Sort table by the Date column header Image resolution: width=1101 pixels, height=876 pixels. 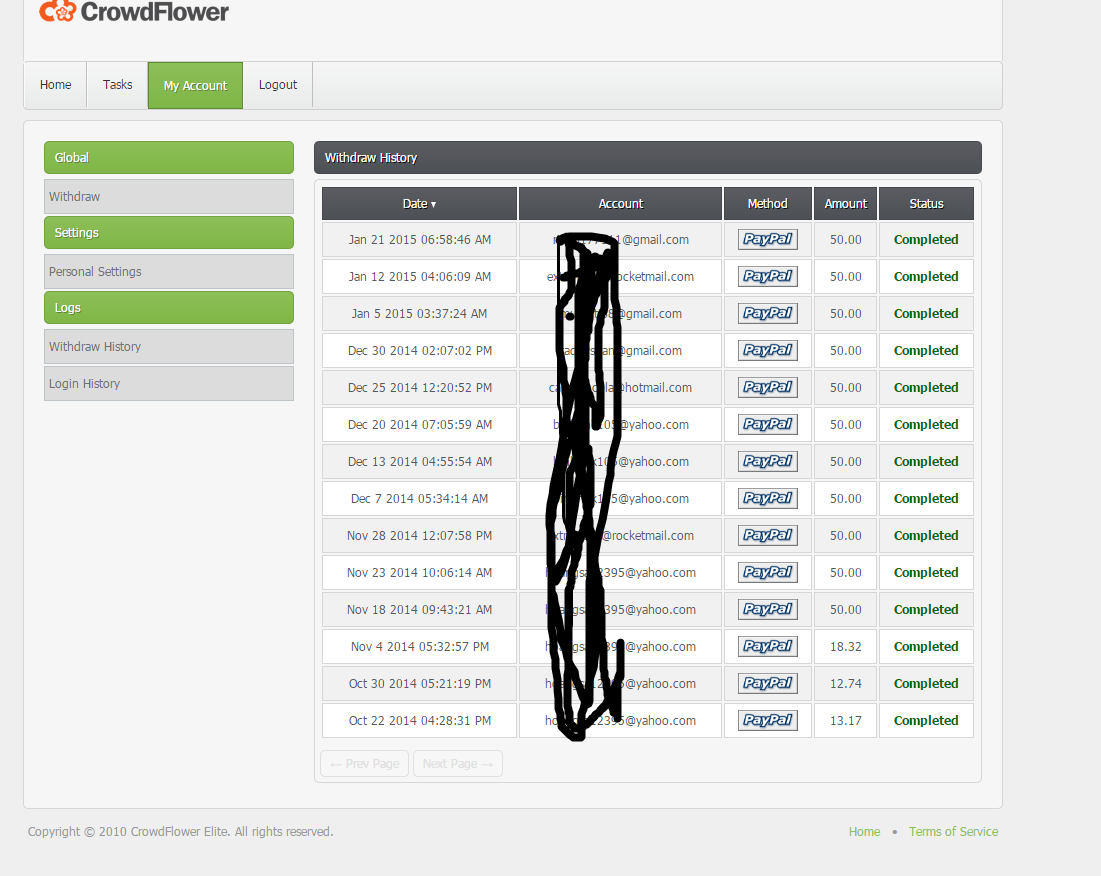(x=419, y=204)
